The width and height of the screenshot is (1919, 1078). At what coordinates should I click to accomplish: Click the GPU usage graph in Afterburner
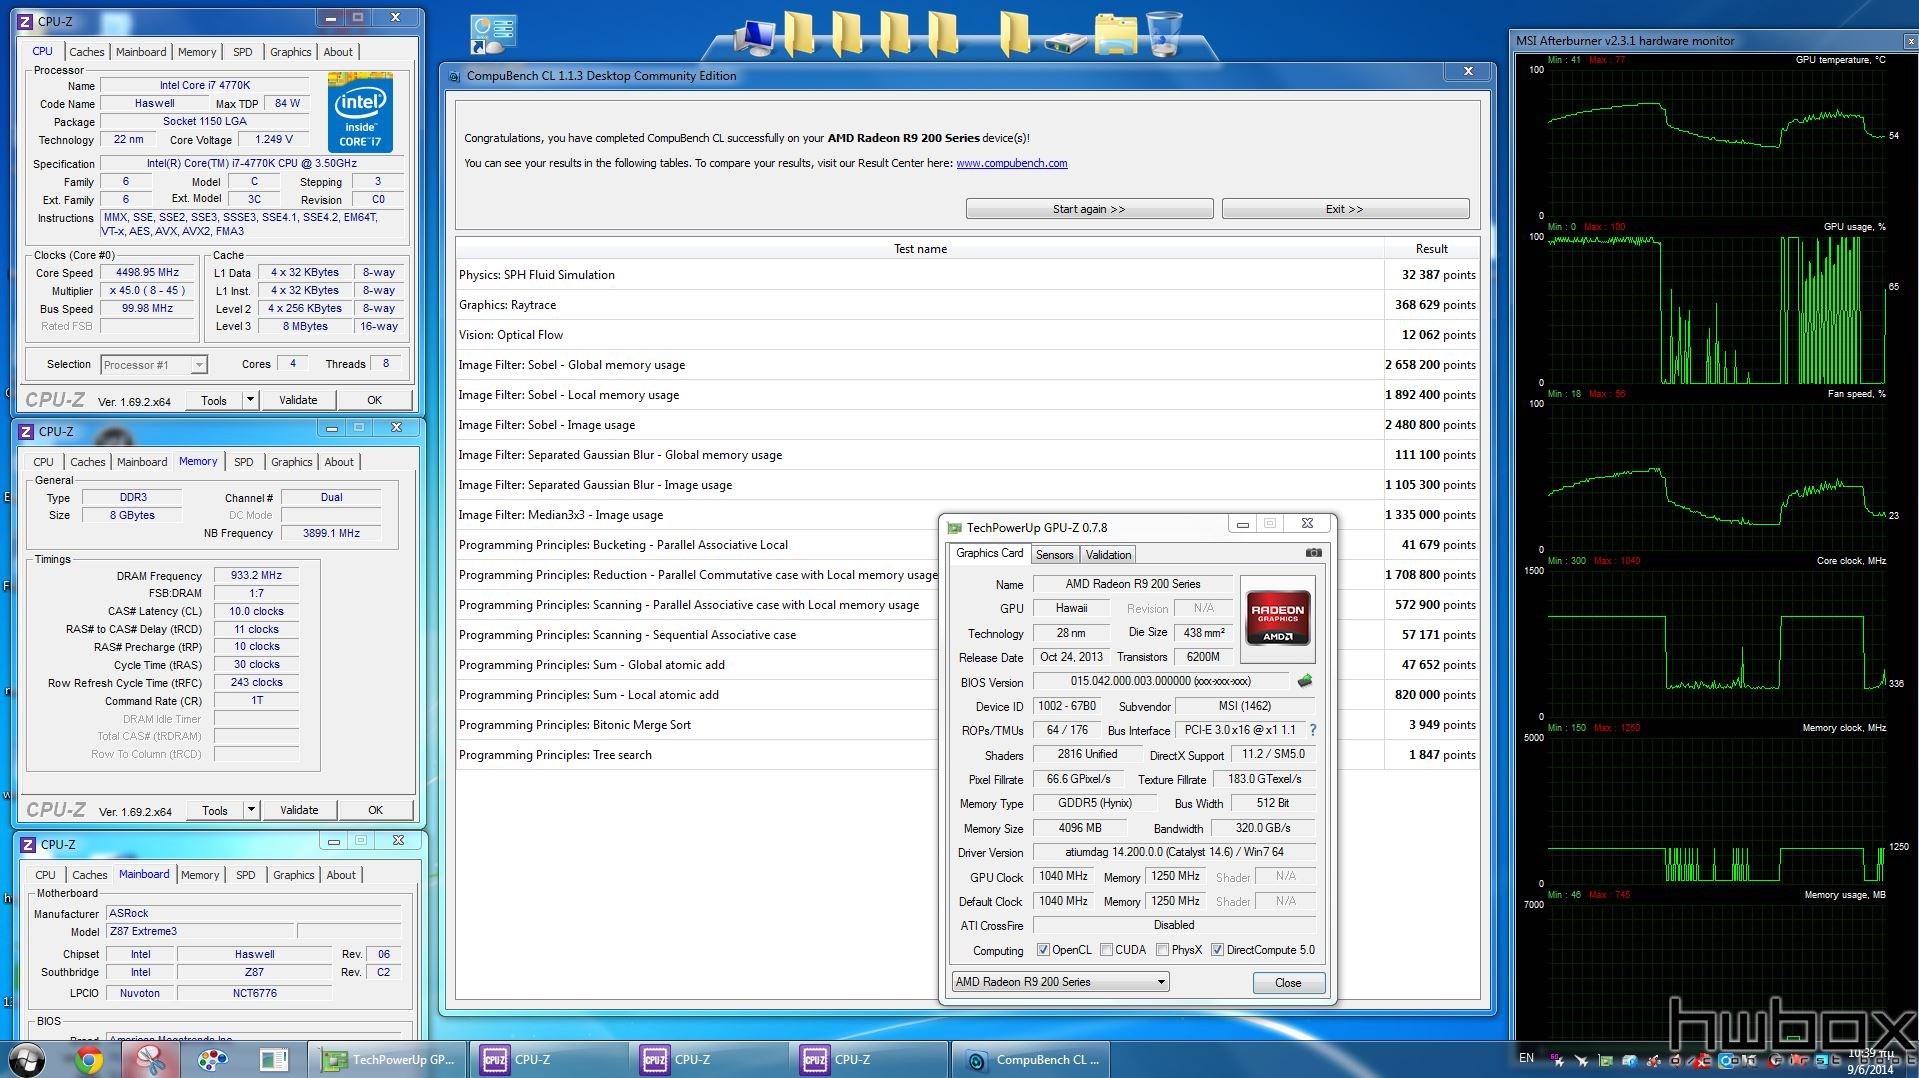[x=1716, y=310]
